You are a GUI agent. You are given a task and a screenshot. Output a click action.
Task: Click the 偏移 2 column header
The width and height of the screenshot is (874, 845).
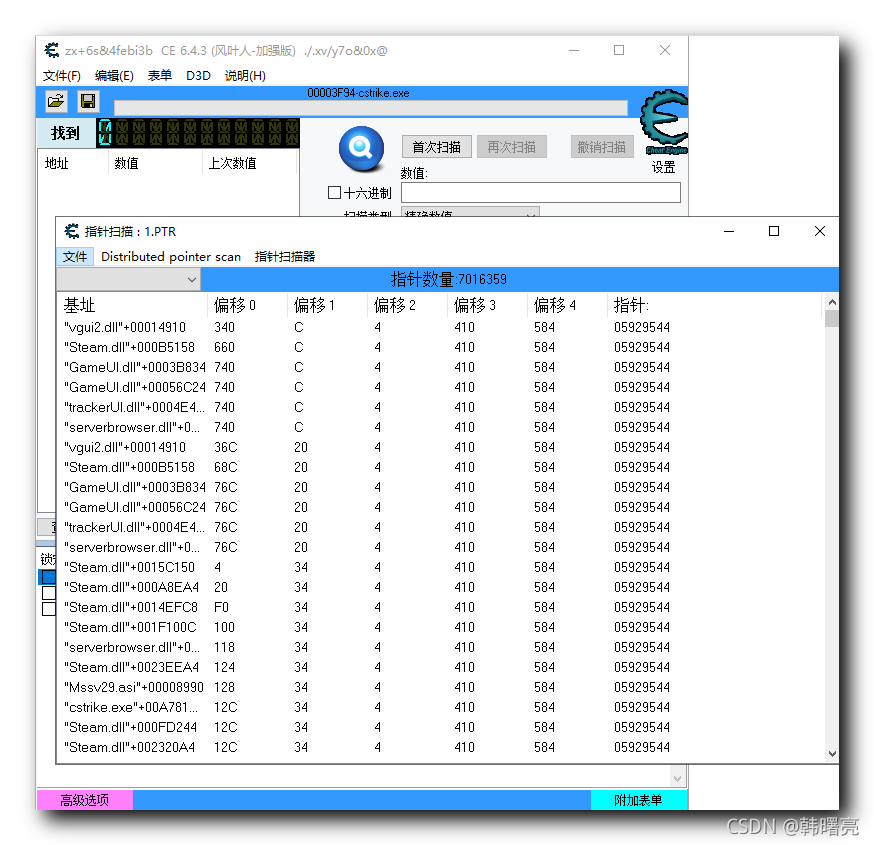pos(407,305)
